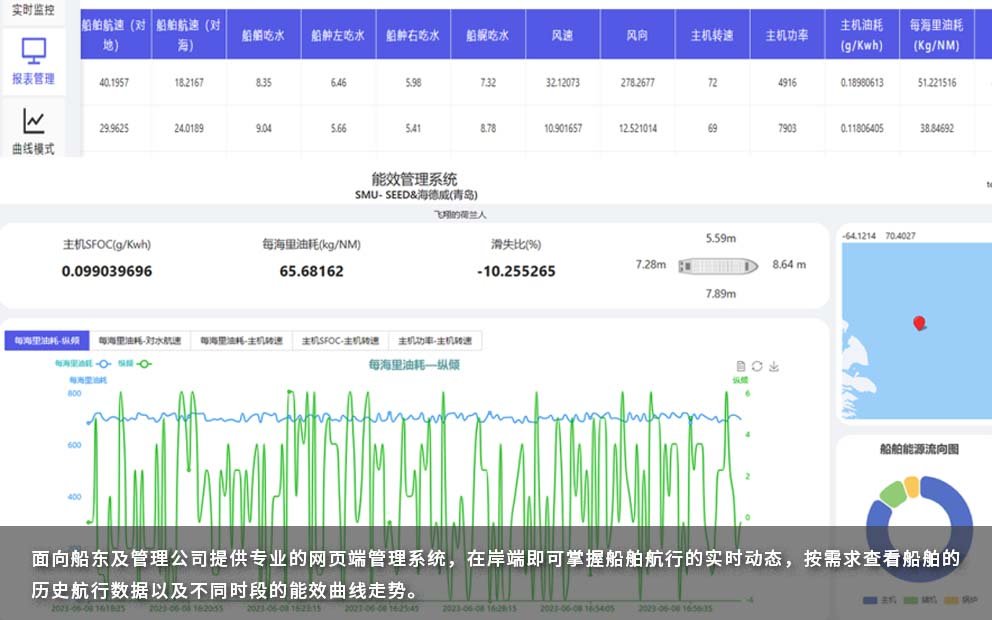Select the red location marker on the map
The image size is (992, 620).
pos(917,324)
